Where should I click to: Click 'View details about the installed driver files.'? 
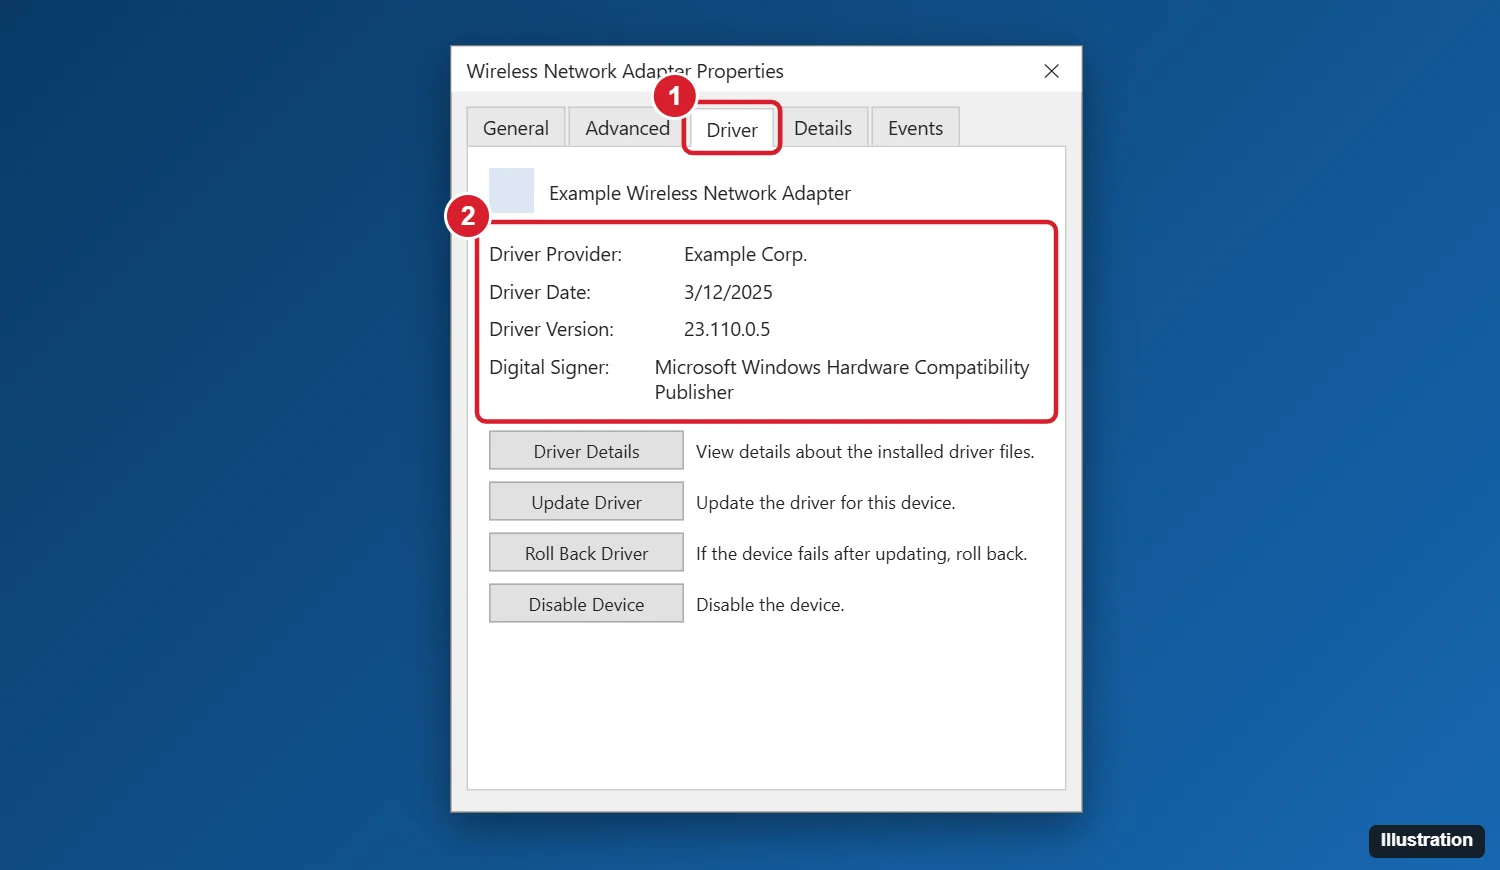point(865,451)
